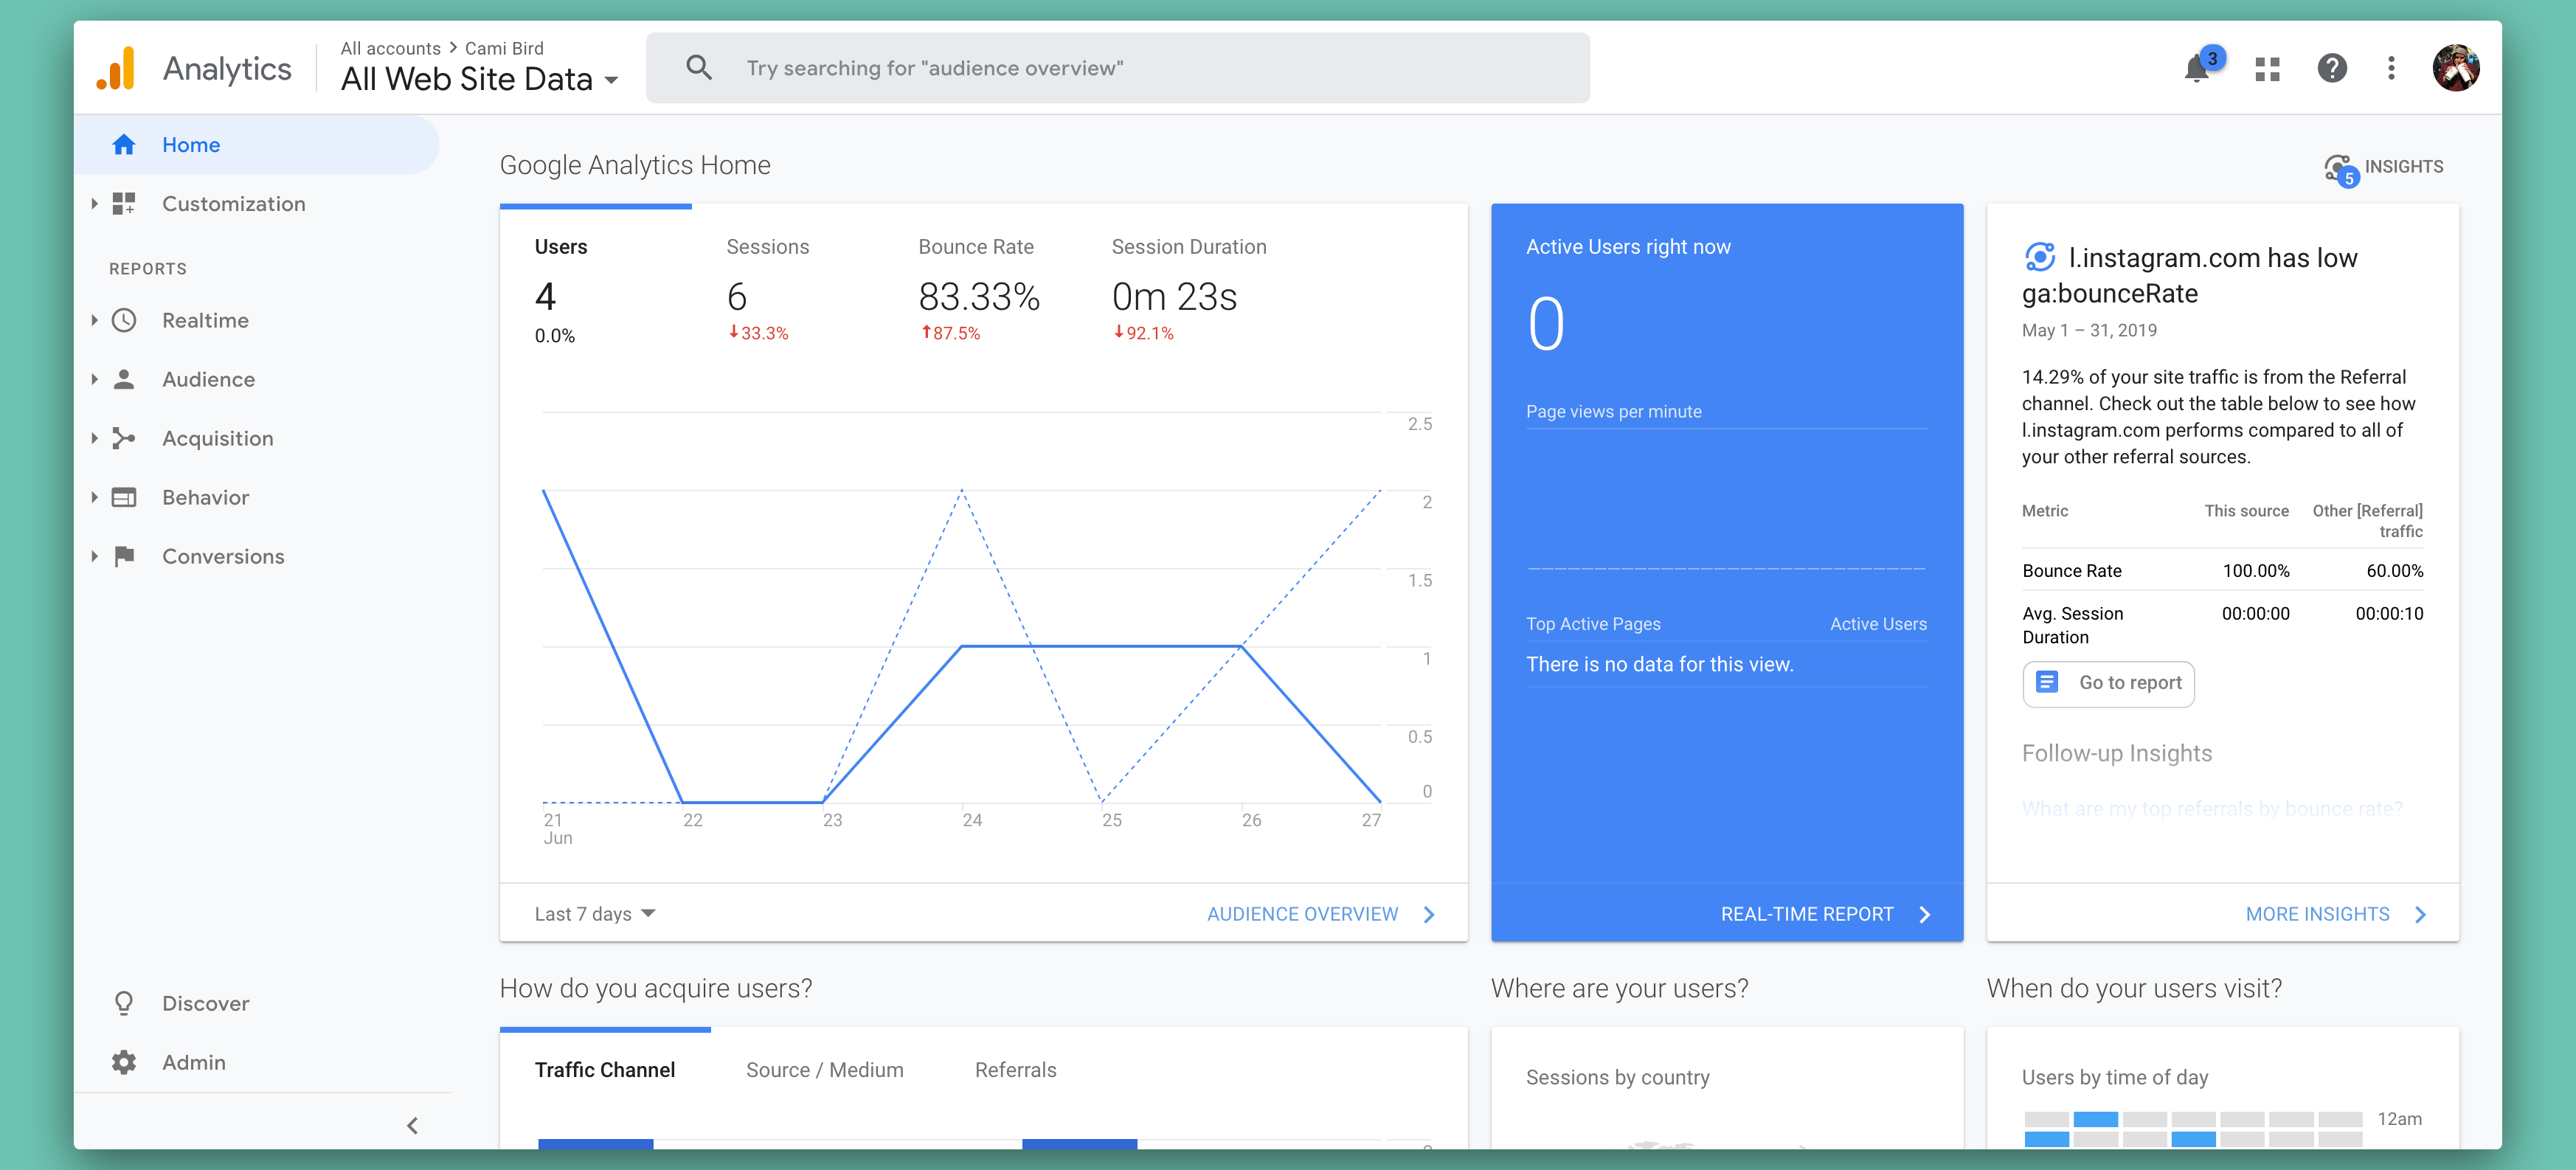Screen dimensions: 2576x1170
Task: Expand the Realtime reports section
Action: (x=95, y=320)
